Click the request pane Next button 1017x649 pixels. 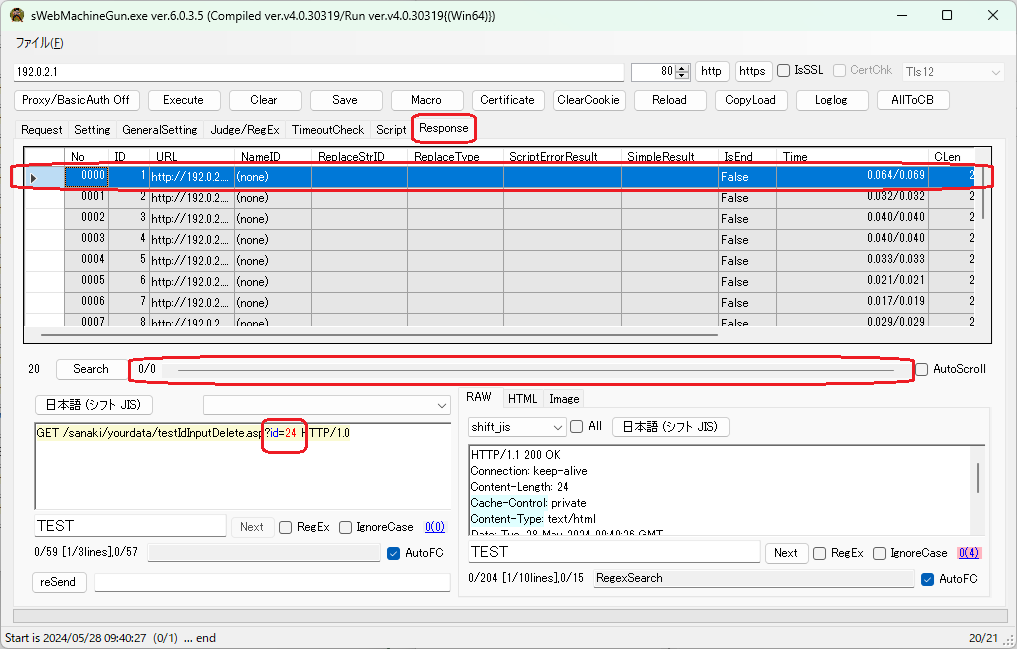(252, 527)
